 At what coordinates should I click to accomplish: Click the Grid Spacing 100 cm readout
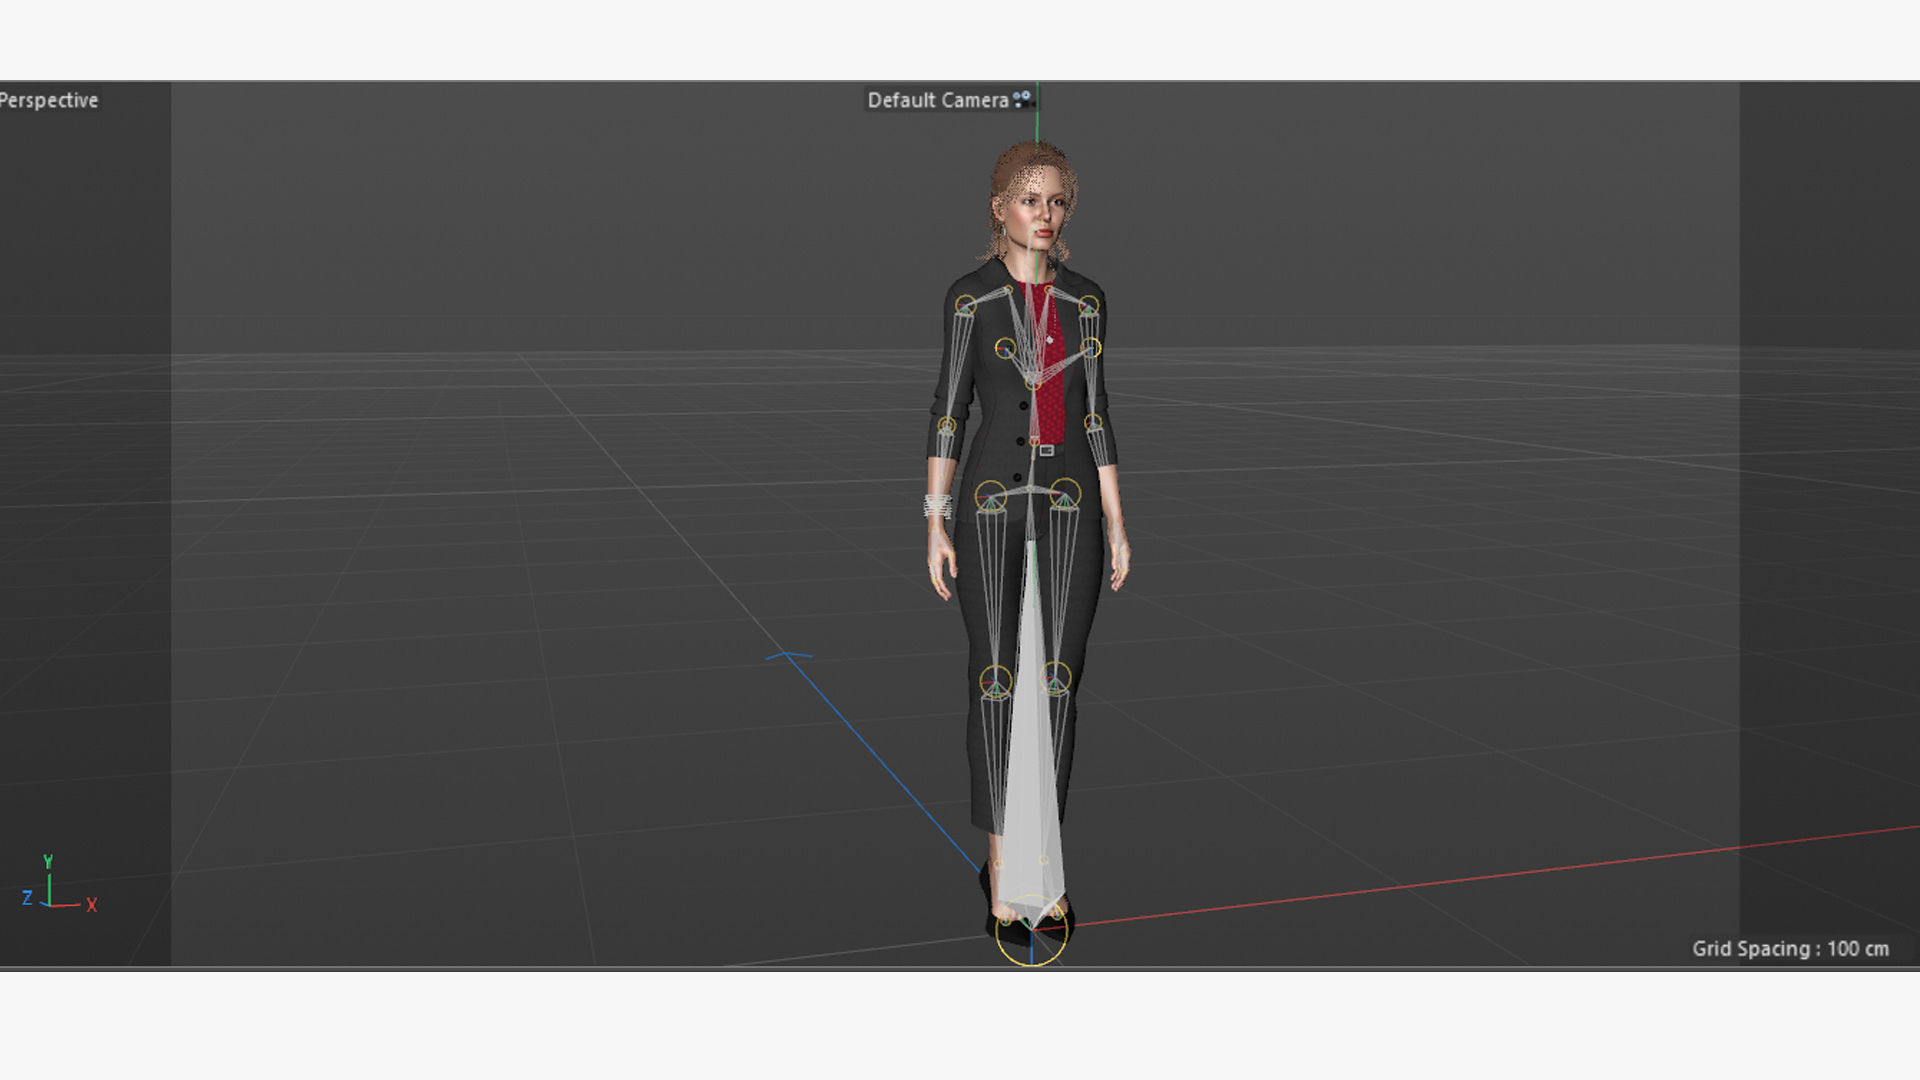[1790, 948]
